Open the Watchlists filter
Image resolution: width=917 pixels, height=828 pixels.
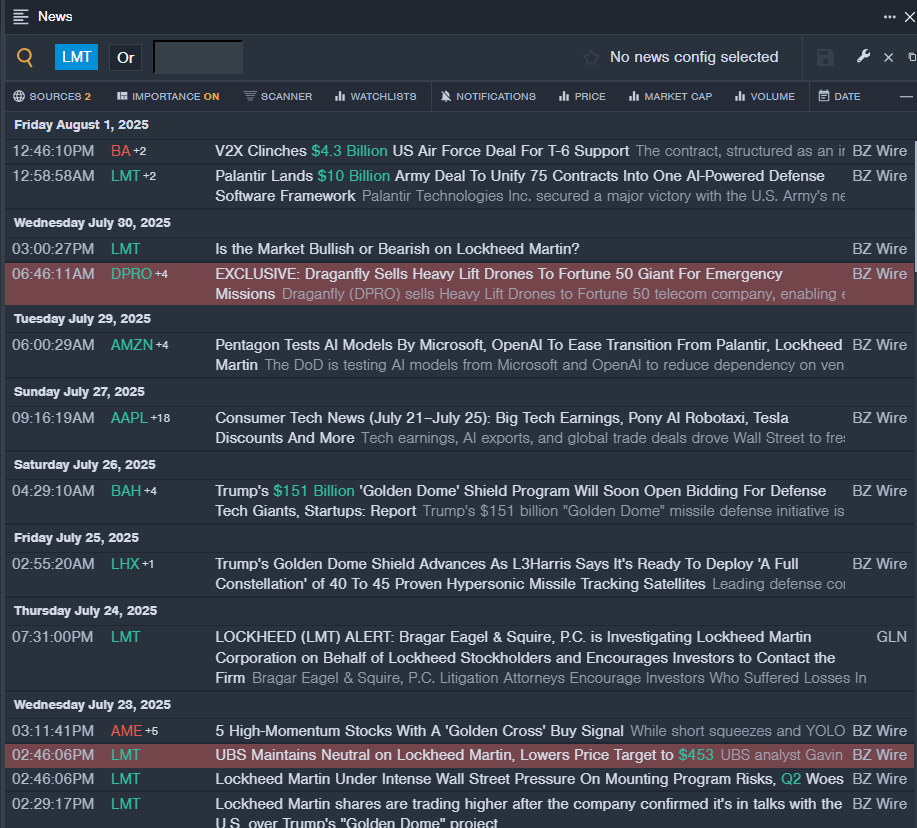(x=375, y=96)
